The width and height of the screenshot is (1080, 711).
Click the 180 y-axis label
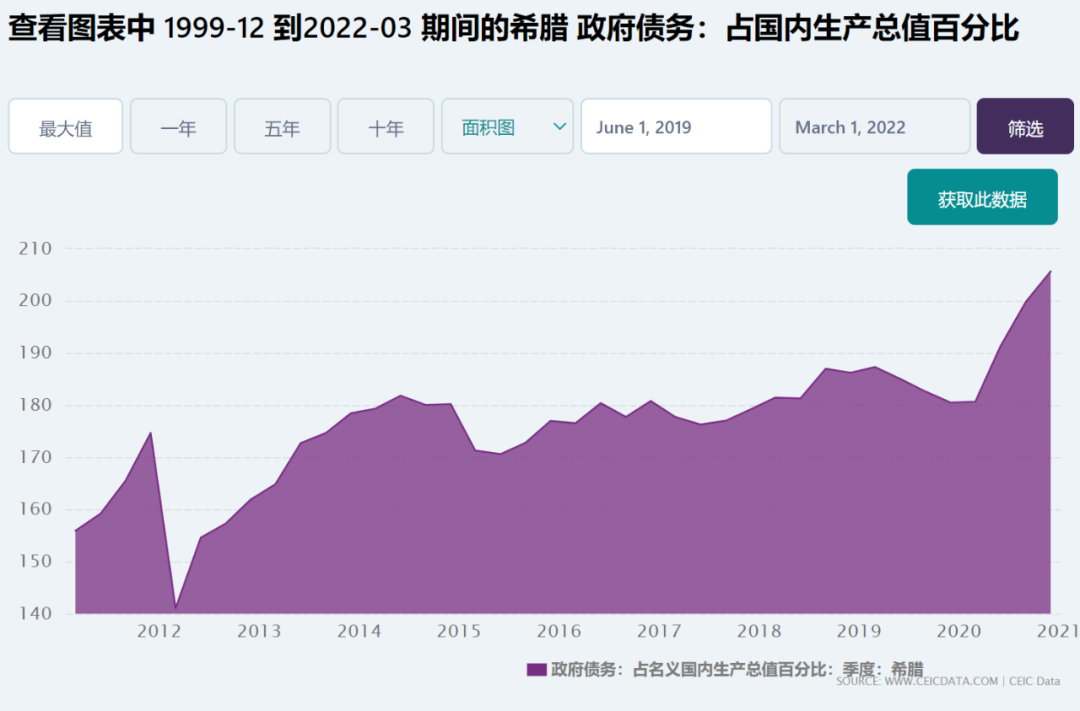click(x=35, y=405)
